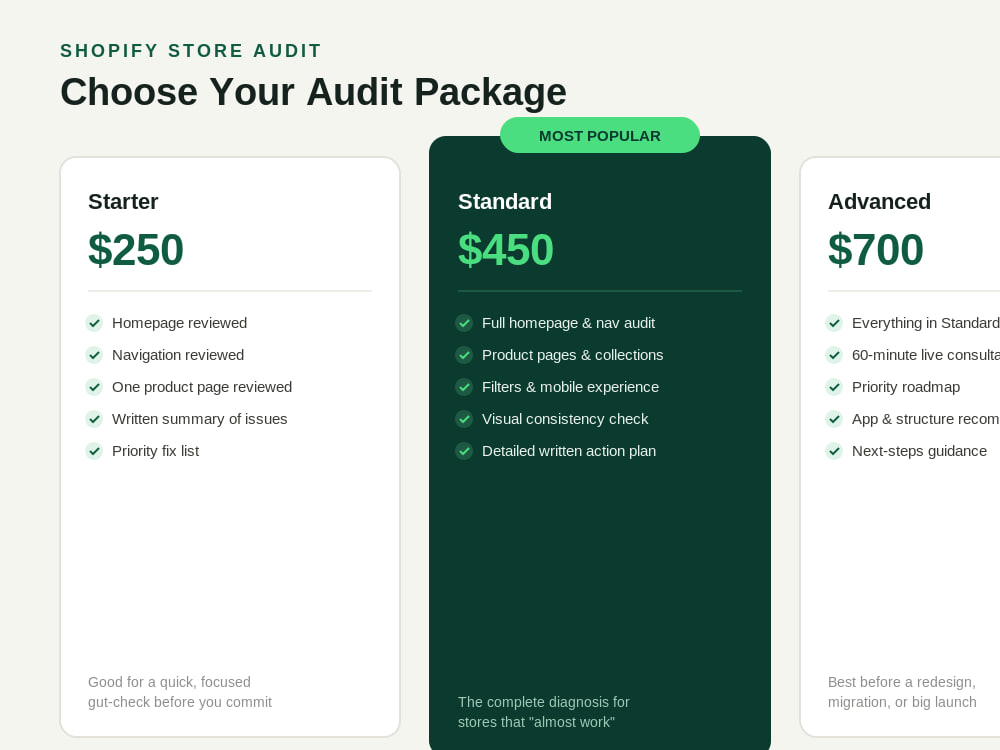Click the Priority roadmap text

point(906,387)
